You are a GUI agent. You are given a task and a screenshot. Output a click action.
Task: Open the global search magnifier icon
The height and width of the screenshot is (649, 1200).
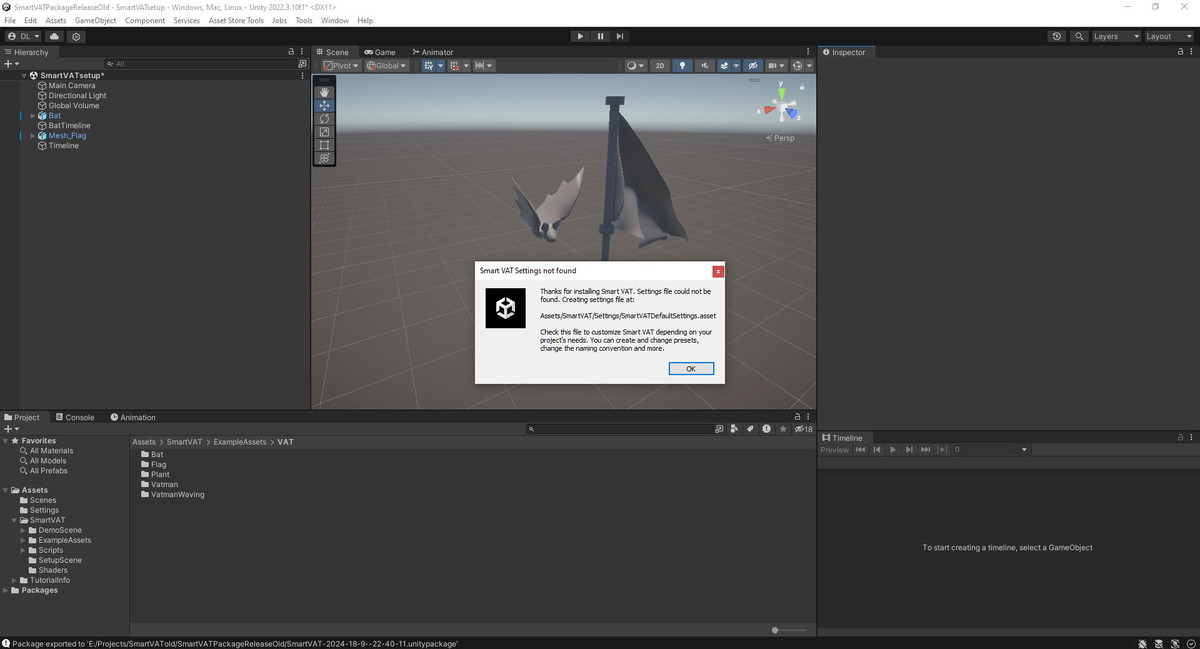point(1079,37)
